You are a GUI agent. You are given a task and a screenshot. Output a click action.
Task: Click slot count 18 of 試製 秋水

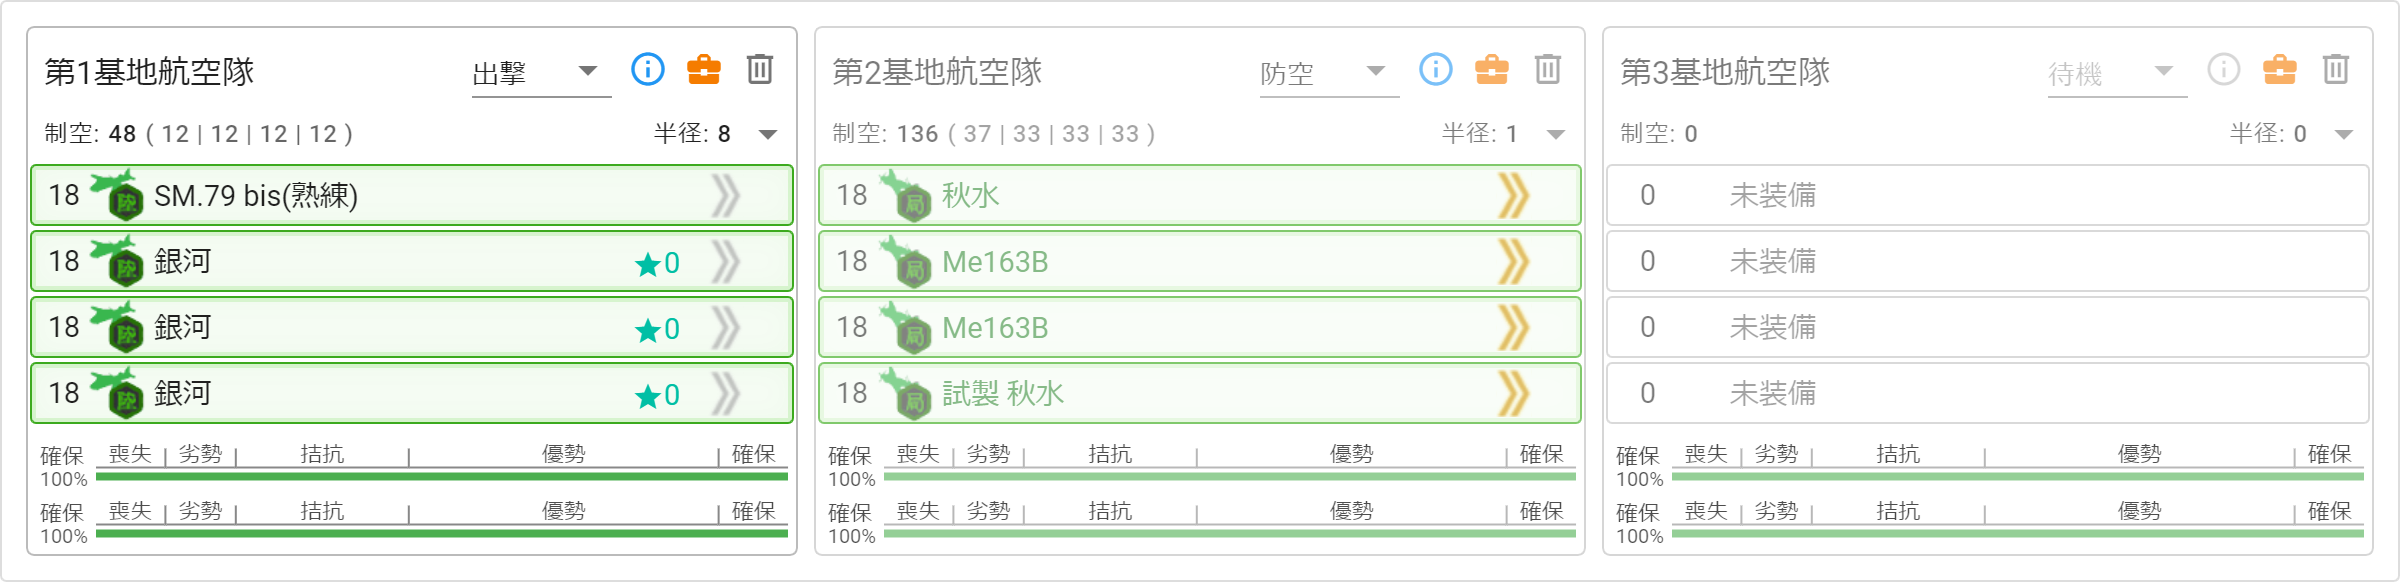pos(852,393)
